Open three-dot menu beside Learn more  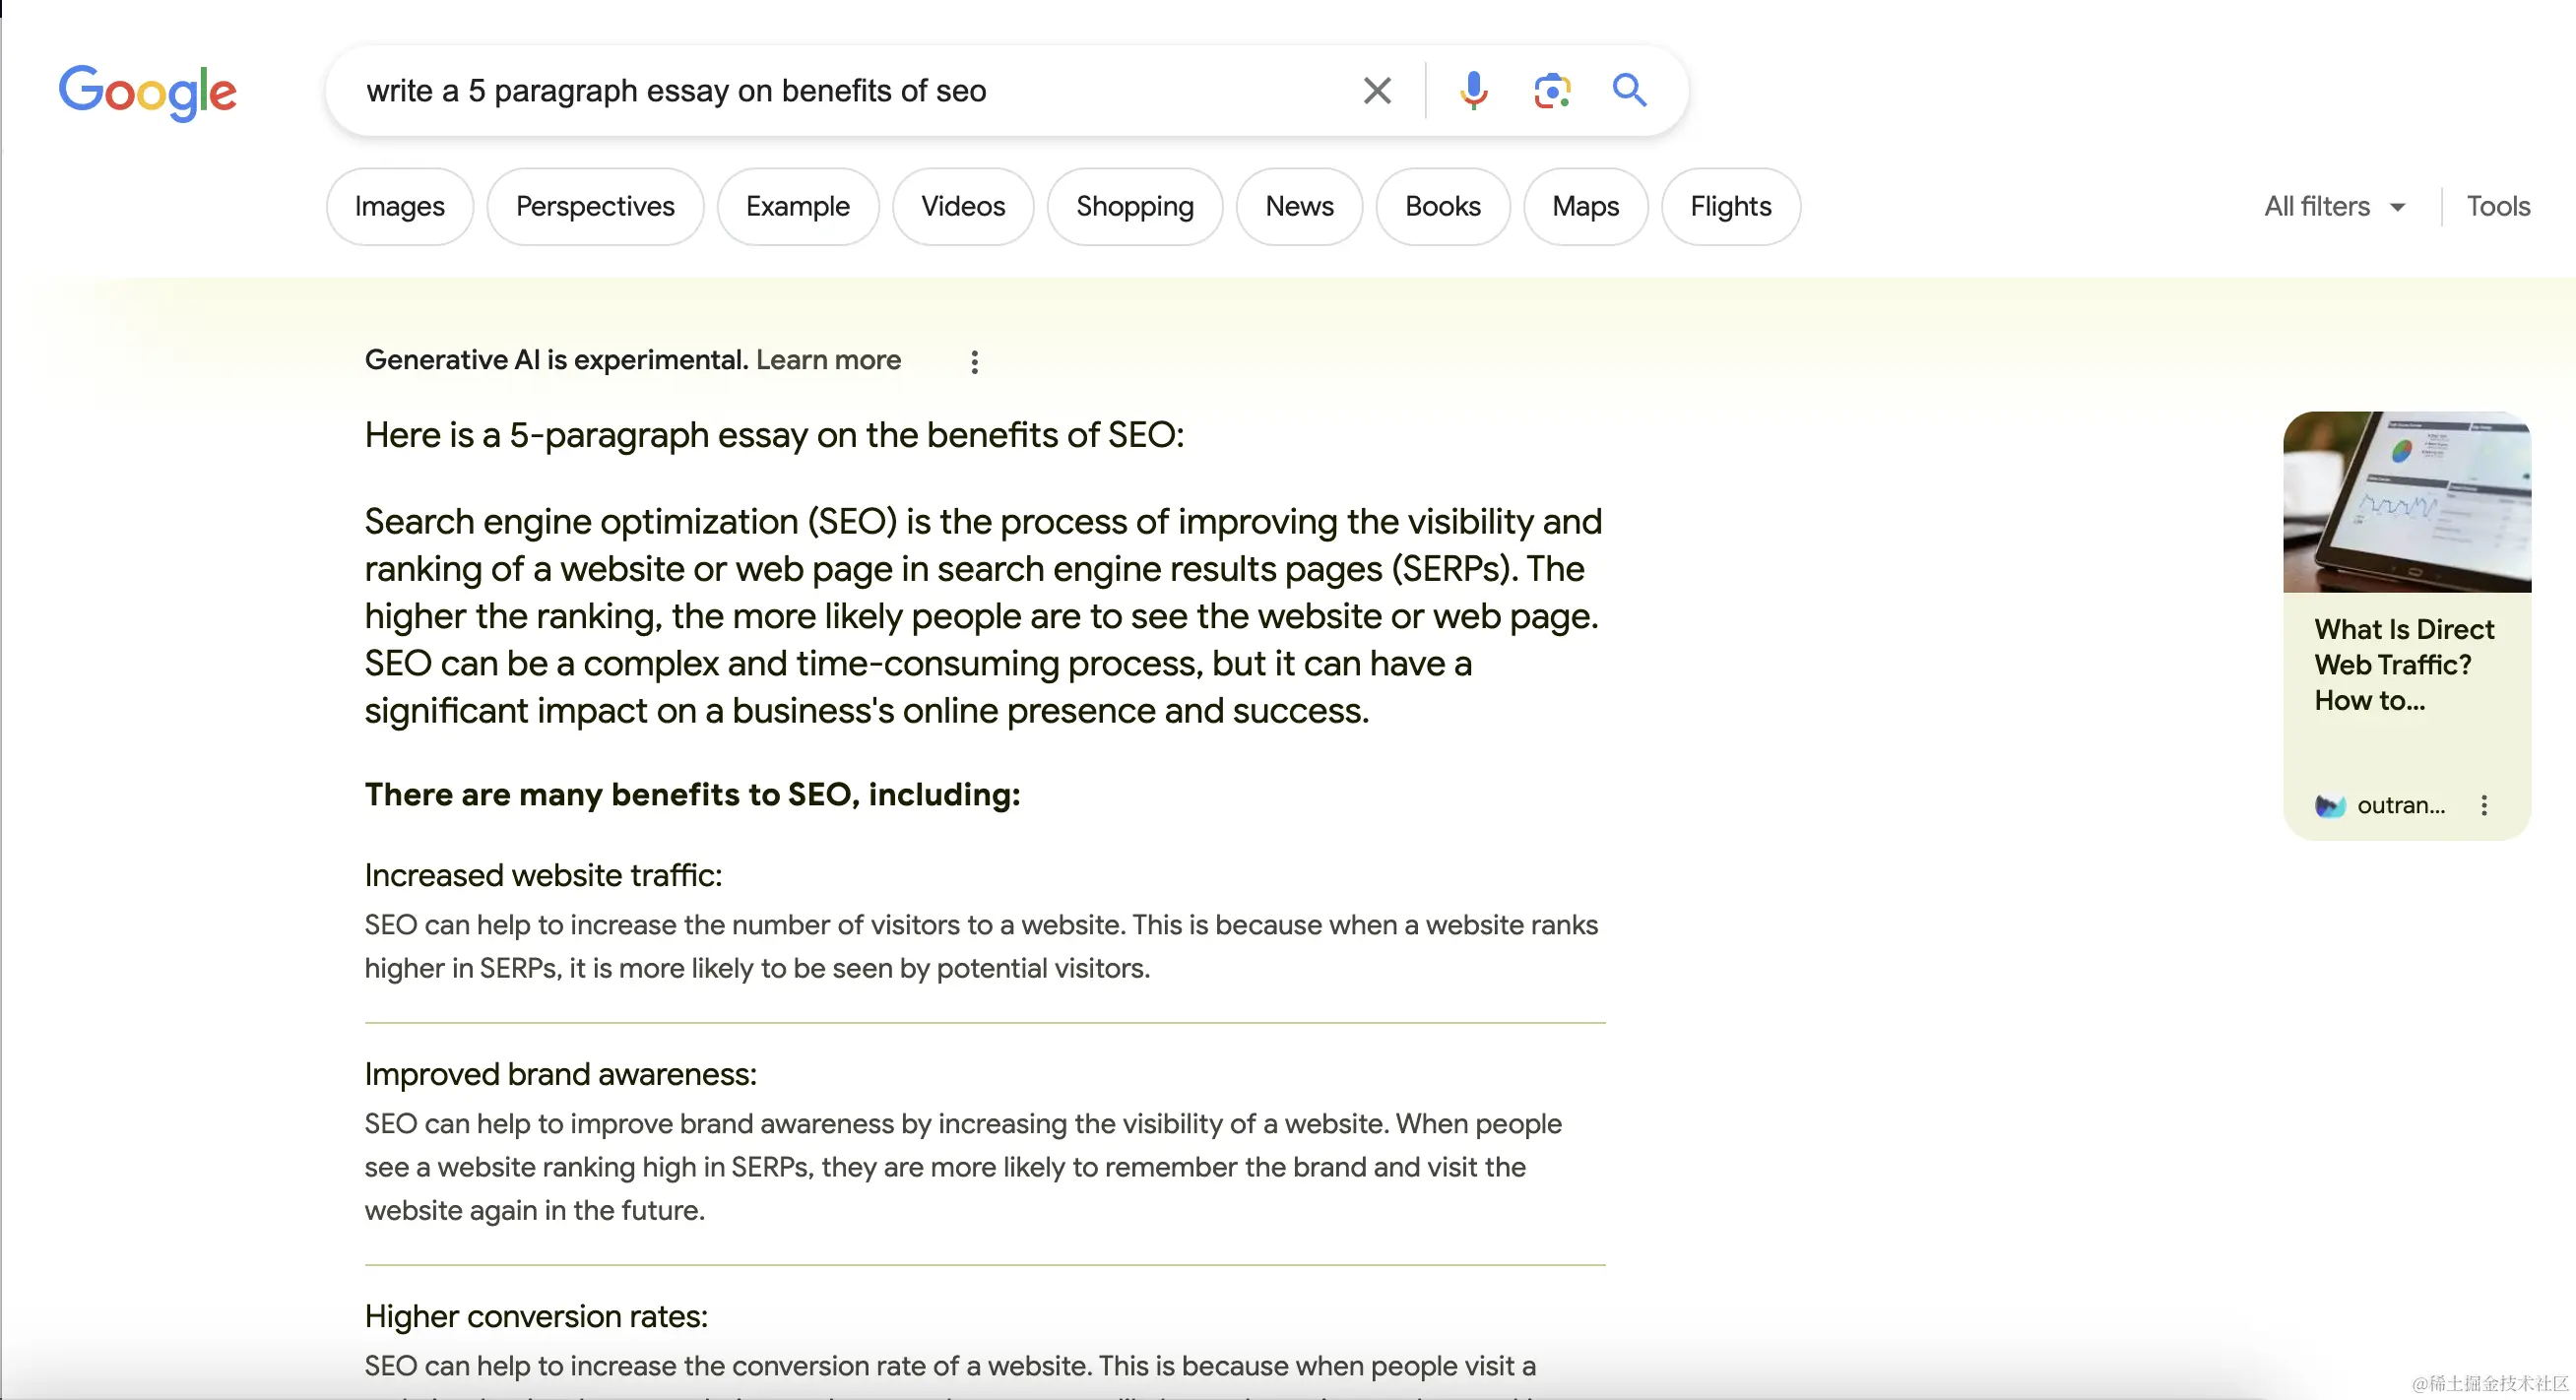pyautogui.click(x=974, y=362)
